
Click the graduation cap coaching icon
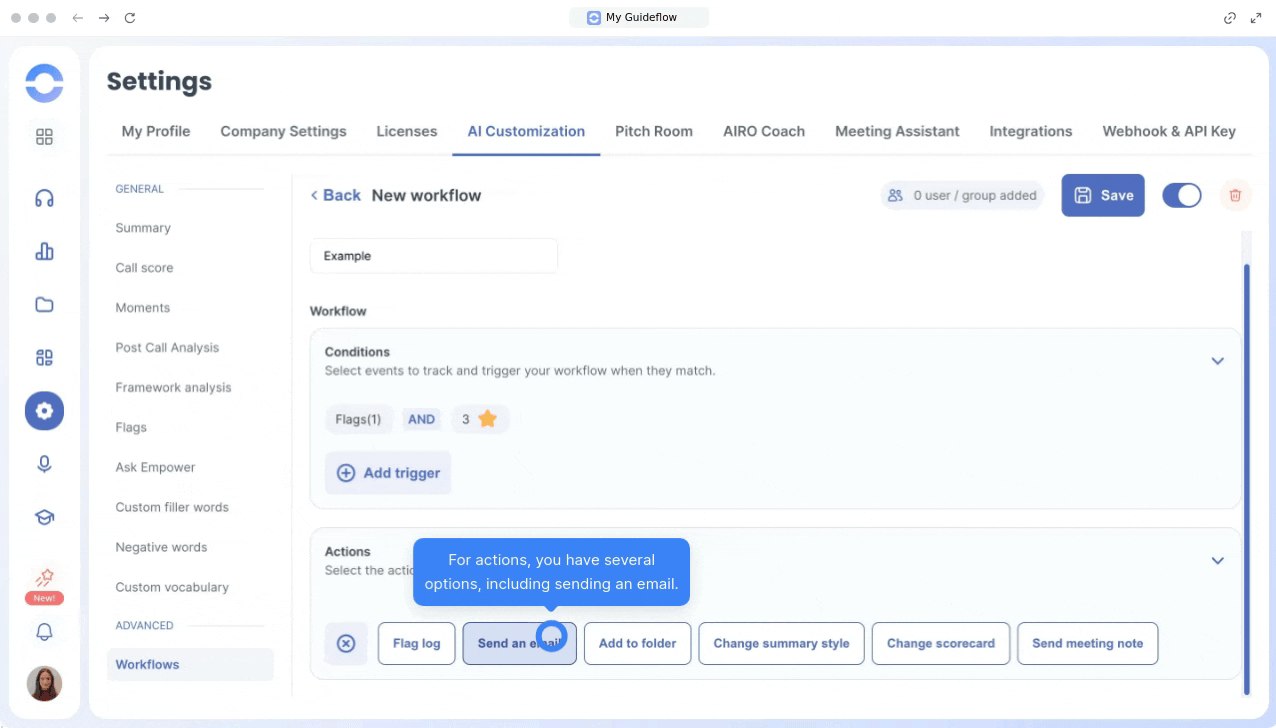tap(44, 517)
